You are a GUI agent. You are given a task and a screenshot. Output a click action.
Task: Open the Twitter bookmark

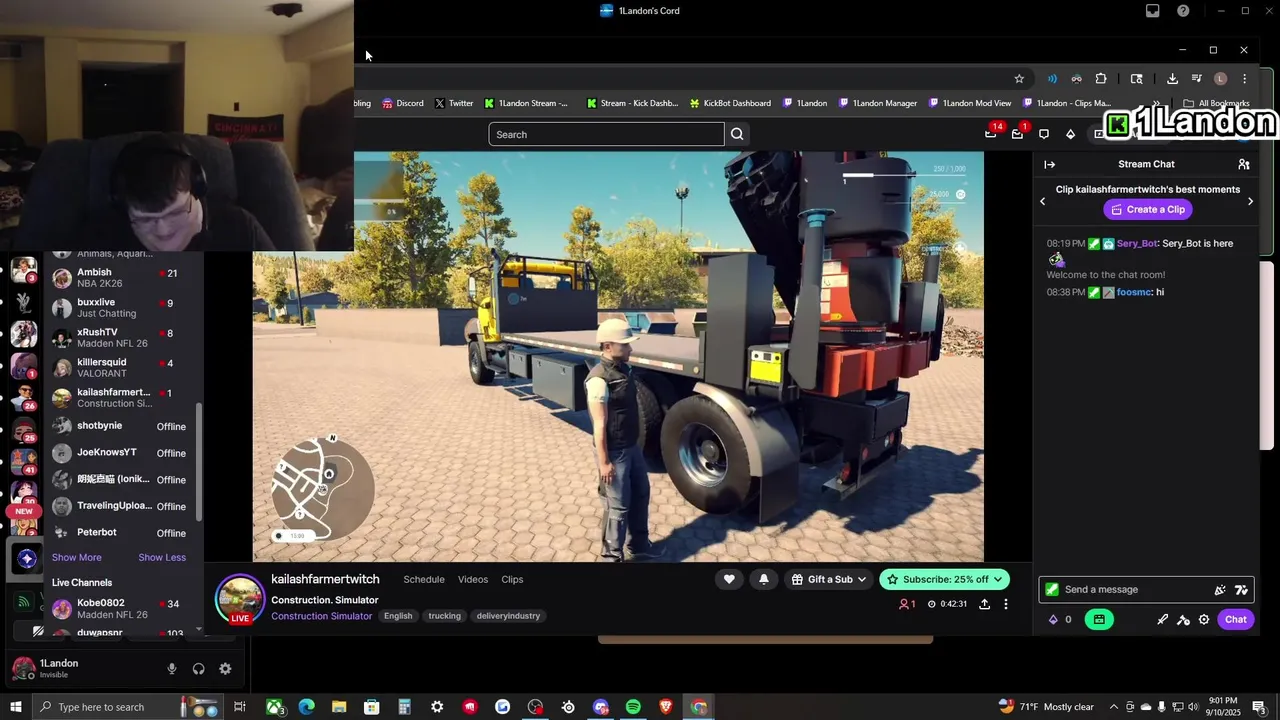click(x=454, y=103)
